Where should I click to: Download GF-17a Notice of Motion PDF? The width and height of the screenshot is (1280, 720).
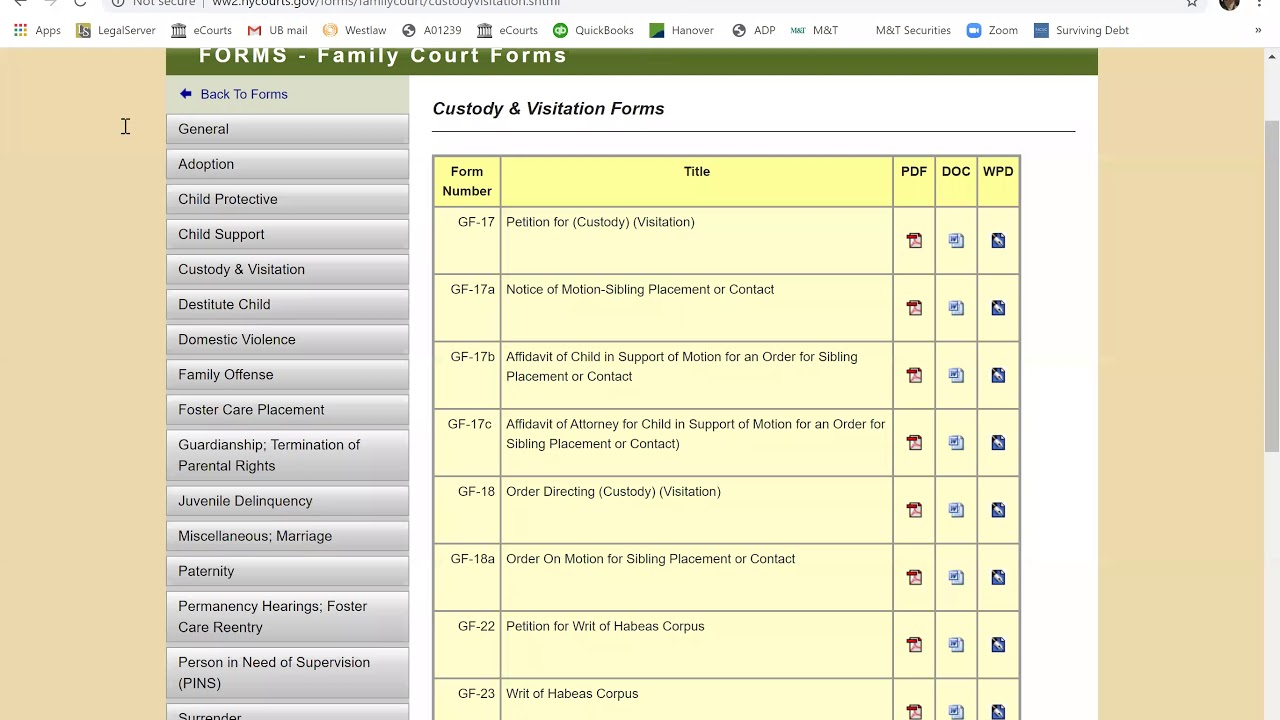click(x=914, y=307)
